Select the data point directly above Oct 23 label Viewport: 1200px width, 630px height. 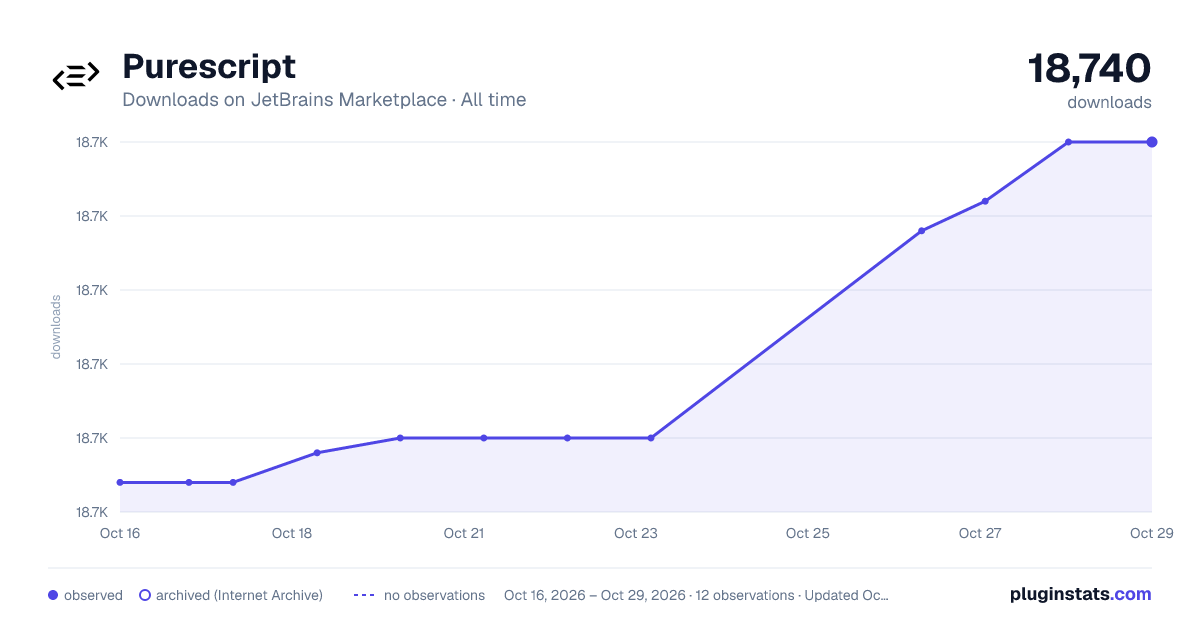pos(651,438)
